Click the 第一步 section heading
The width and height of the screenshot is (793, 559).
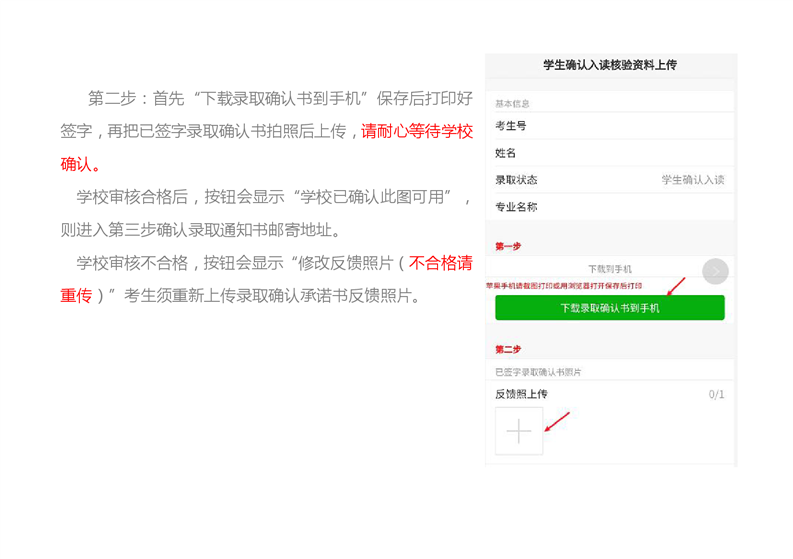pyautogui.click(x=508, y=246)
